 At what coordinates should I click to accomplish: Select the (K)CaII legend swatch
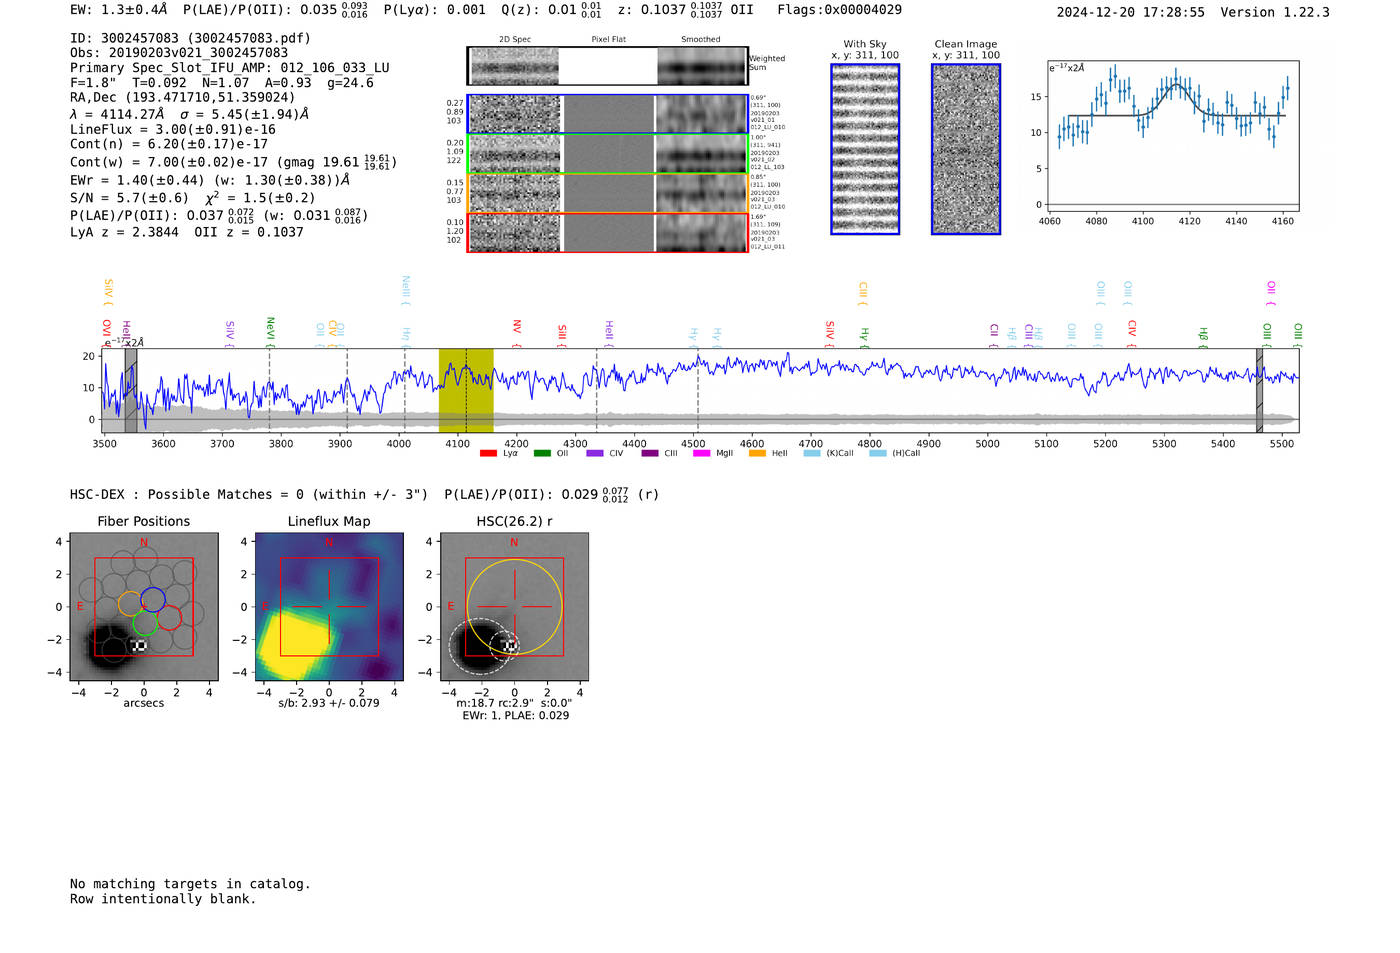tap(812, 454)
